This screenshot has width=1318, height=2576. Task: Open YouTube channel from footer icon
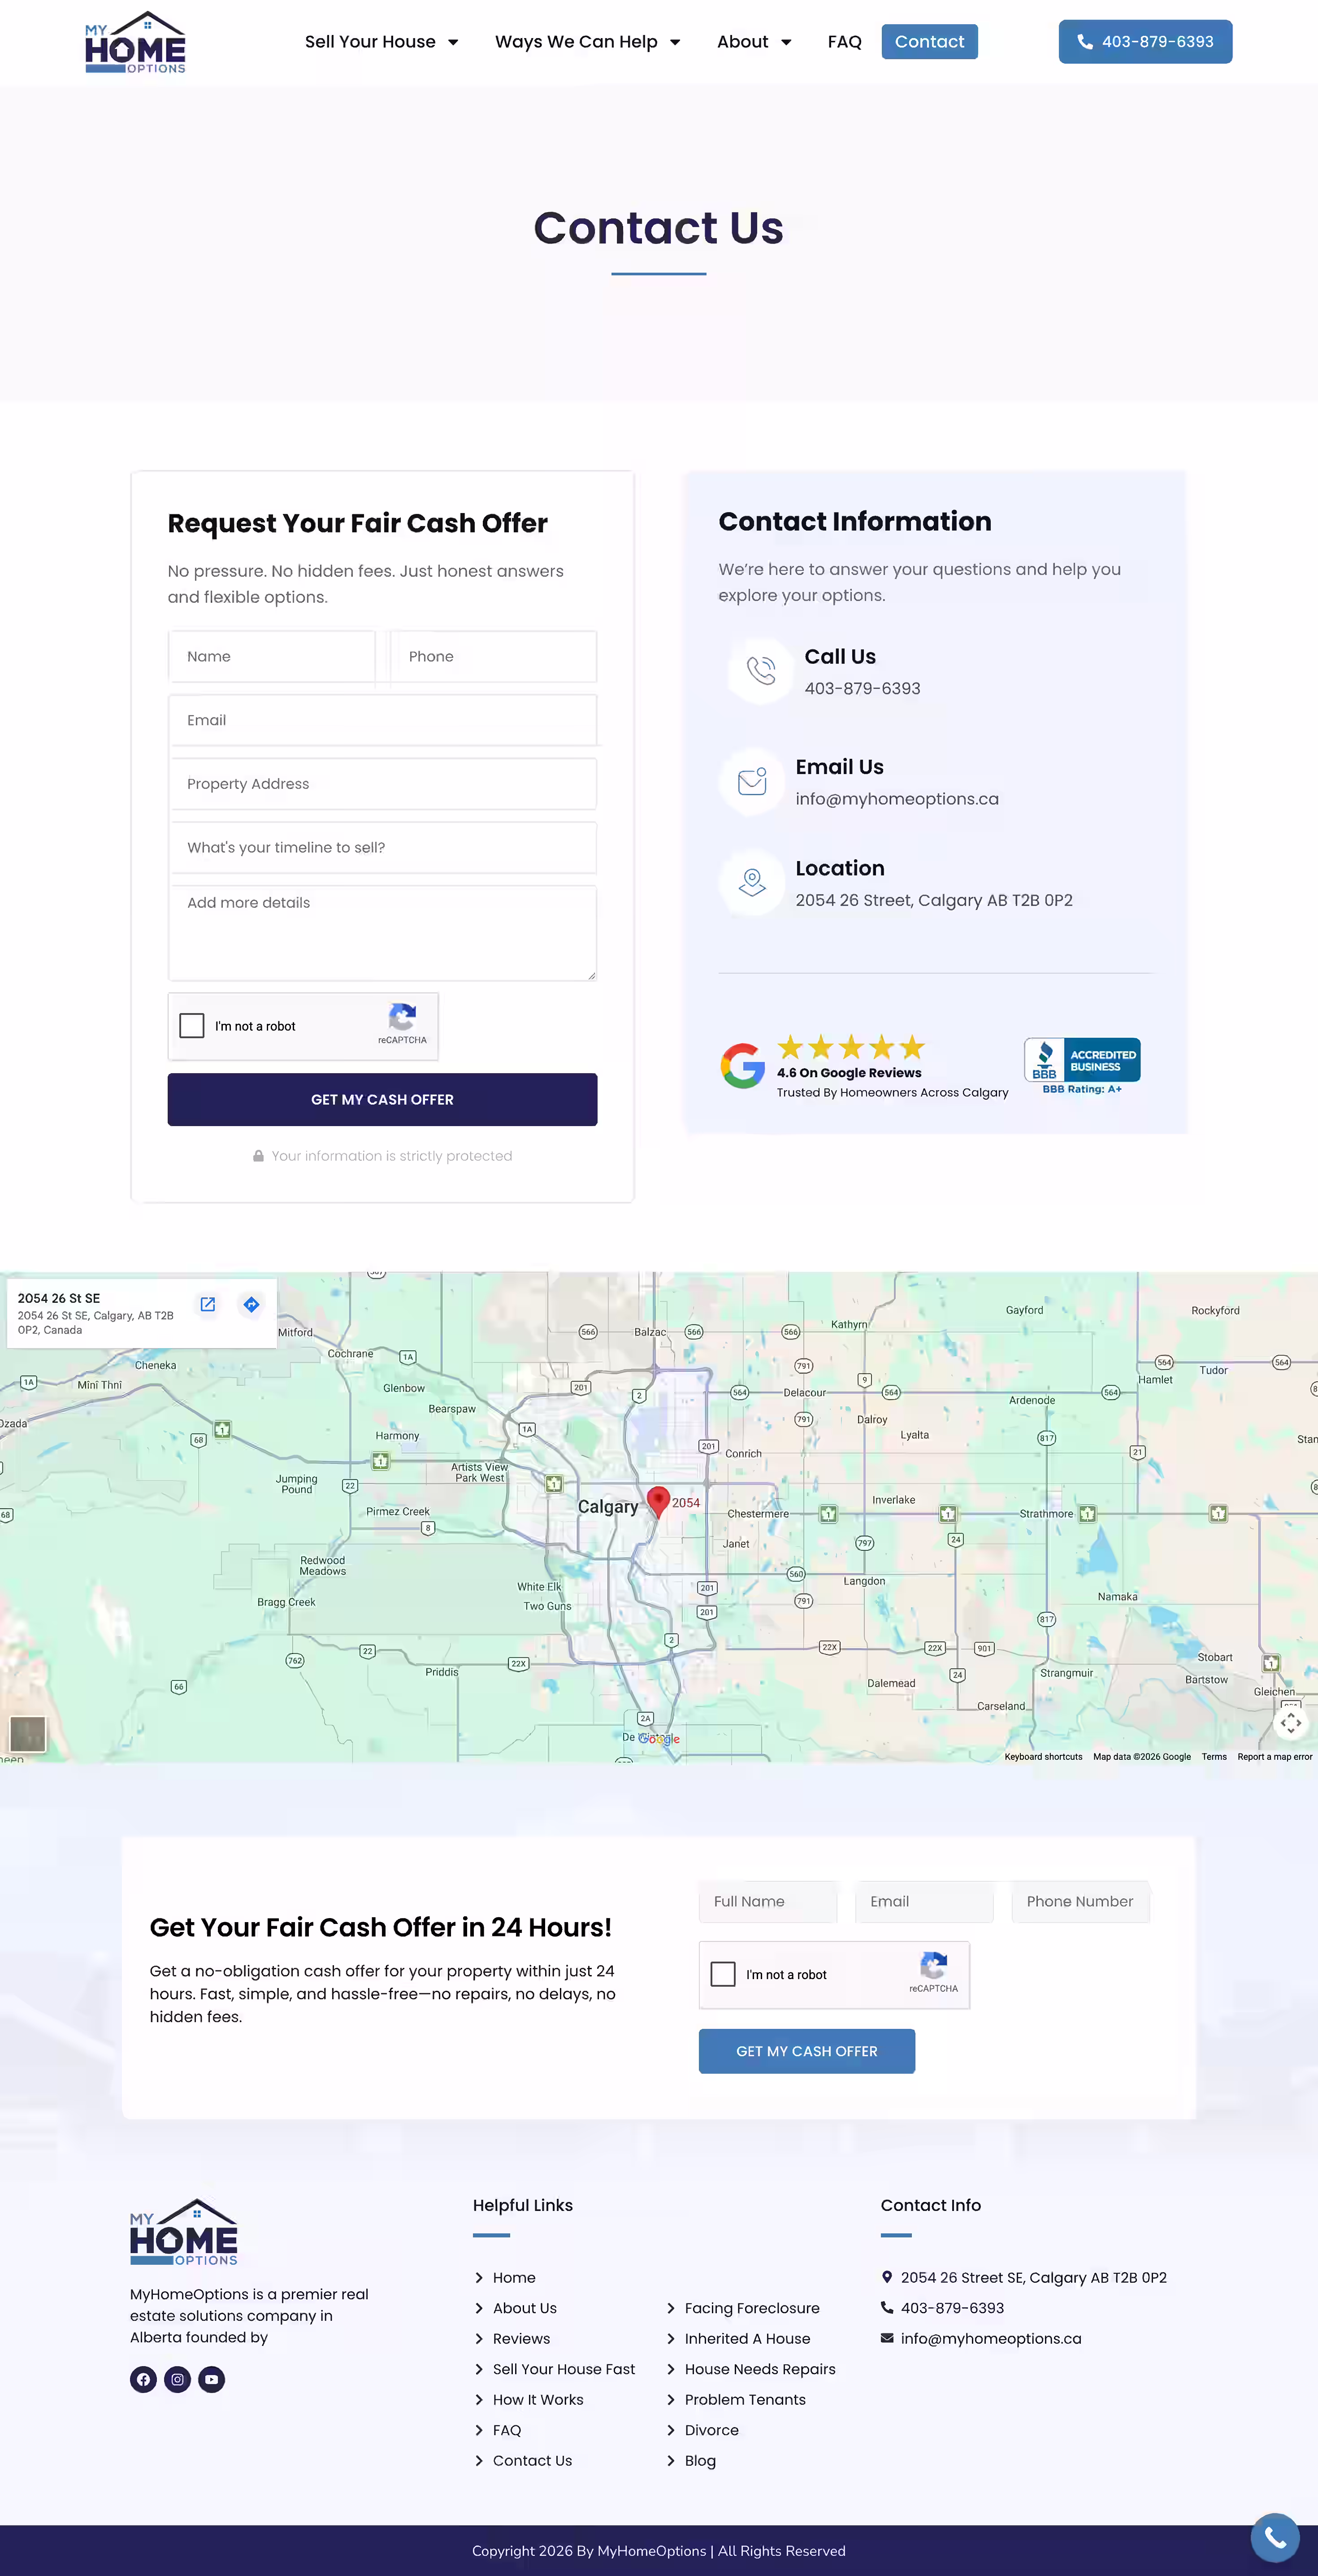click(x=211, y=2379)
